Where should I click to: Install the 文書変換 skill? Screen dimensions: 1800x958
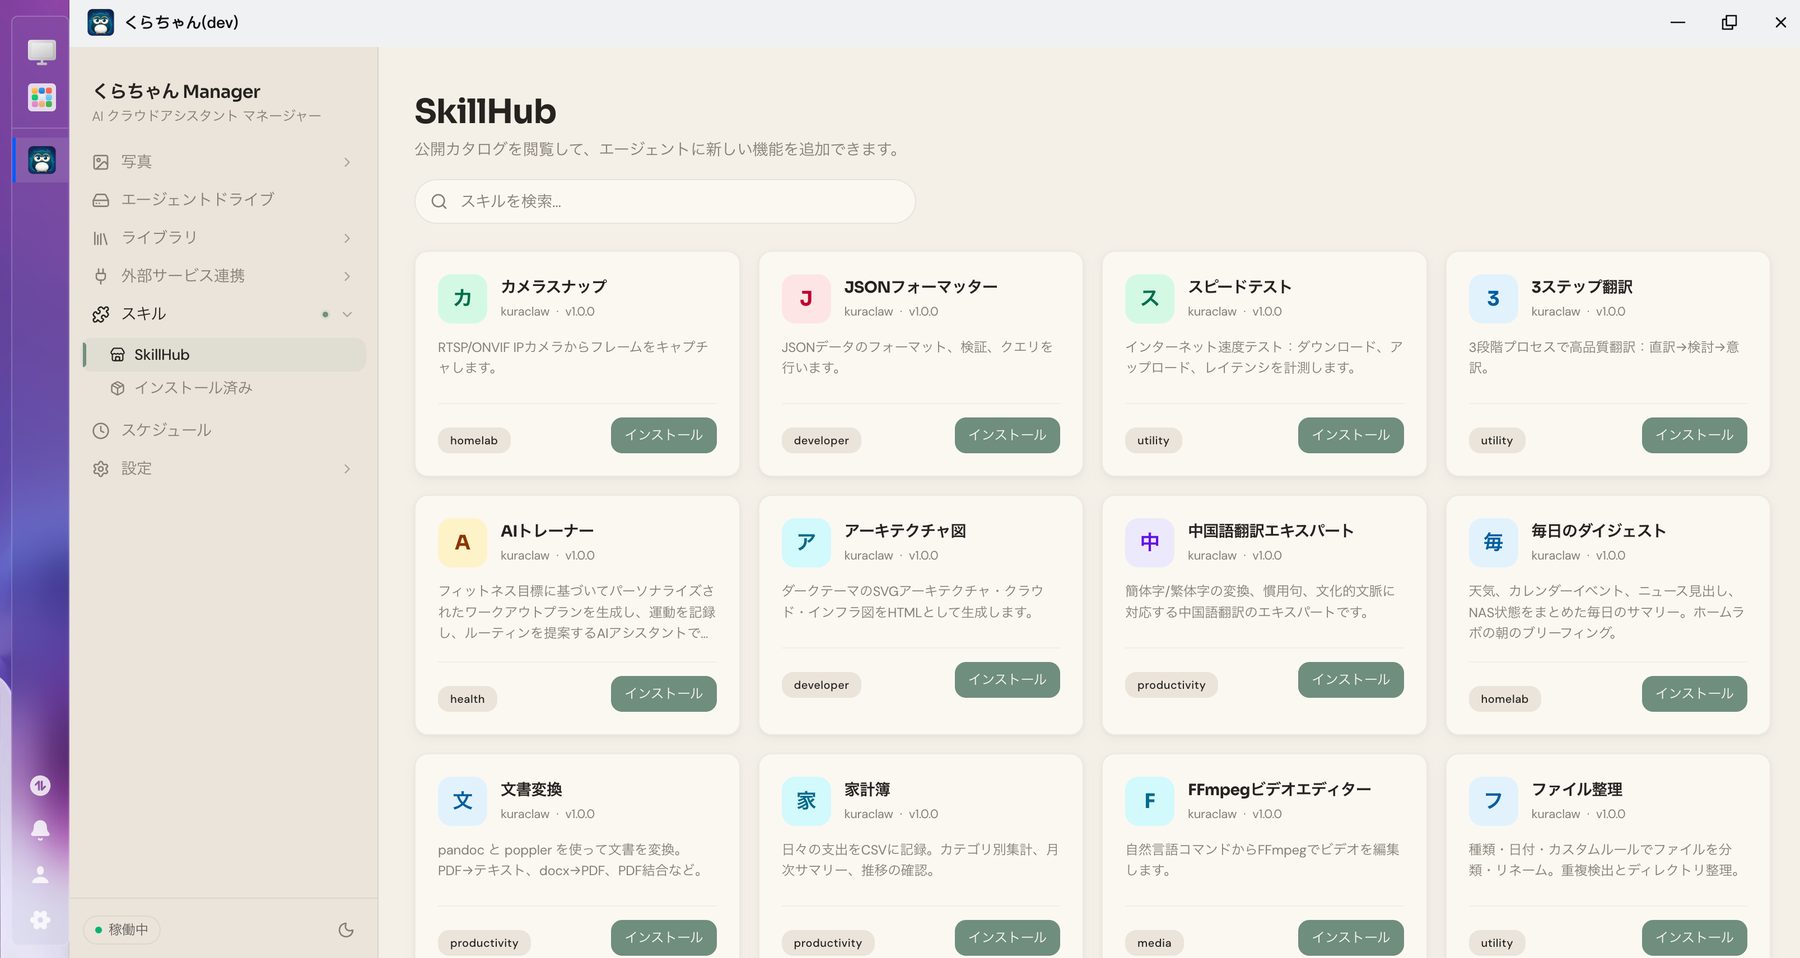(x=664, y=938)
